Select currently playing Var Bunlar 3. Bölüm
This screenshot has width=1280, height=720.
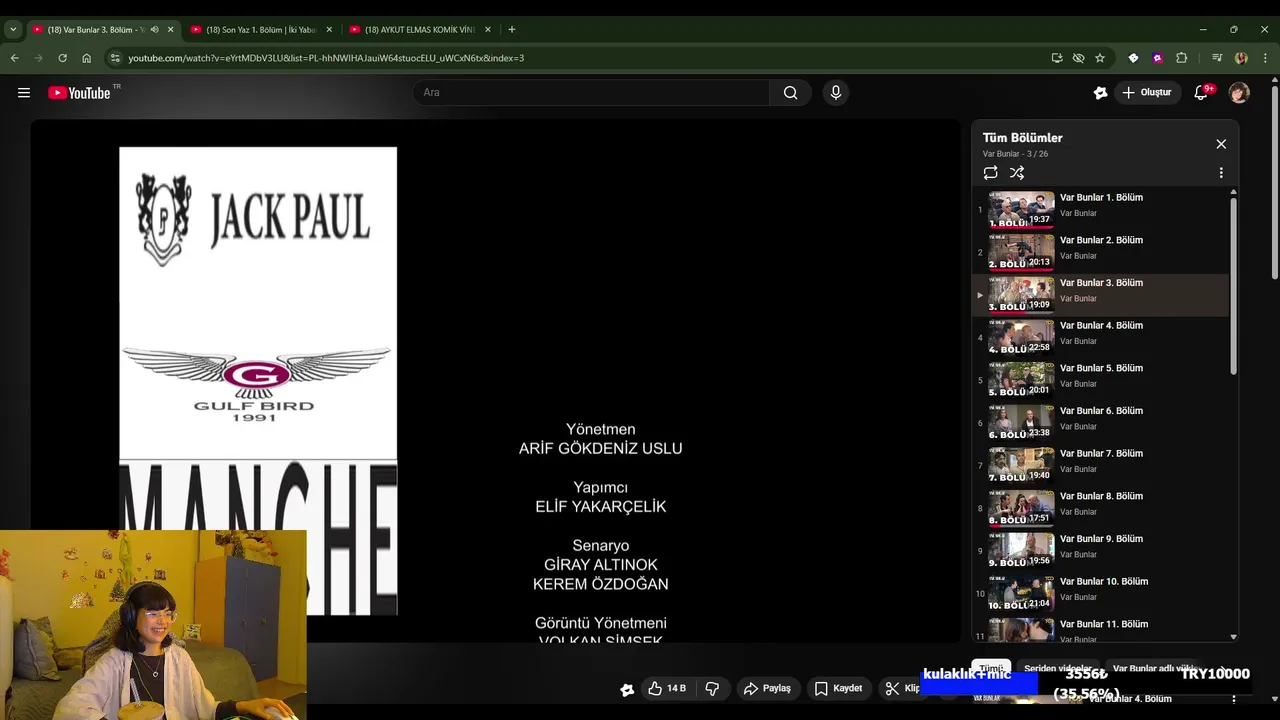point(1100,295)
